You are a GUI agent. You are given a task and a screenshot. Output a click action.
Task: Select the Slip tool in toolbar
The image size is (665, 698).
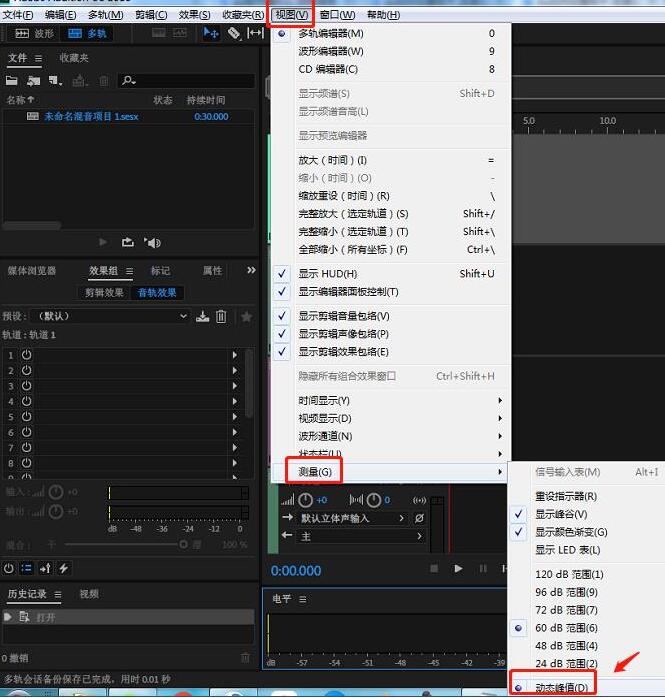pyautogui.click(x=255, y=33)
